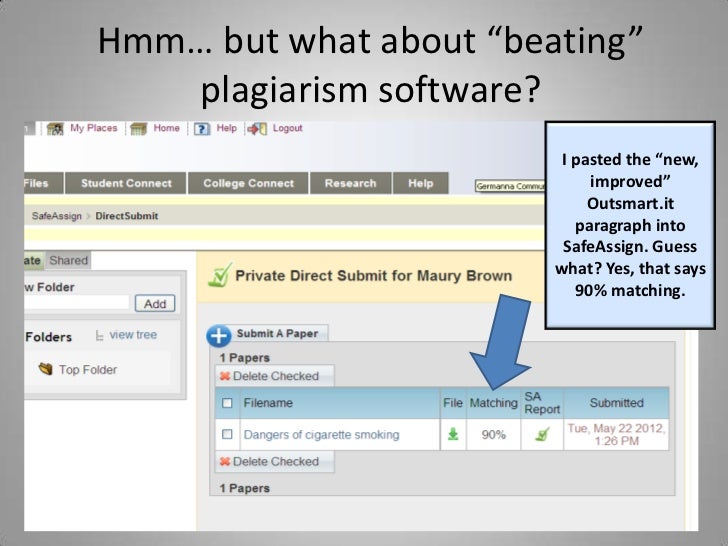Click the Matching column header
The image size is (728, 546).
(494, 403)
